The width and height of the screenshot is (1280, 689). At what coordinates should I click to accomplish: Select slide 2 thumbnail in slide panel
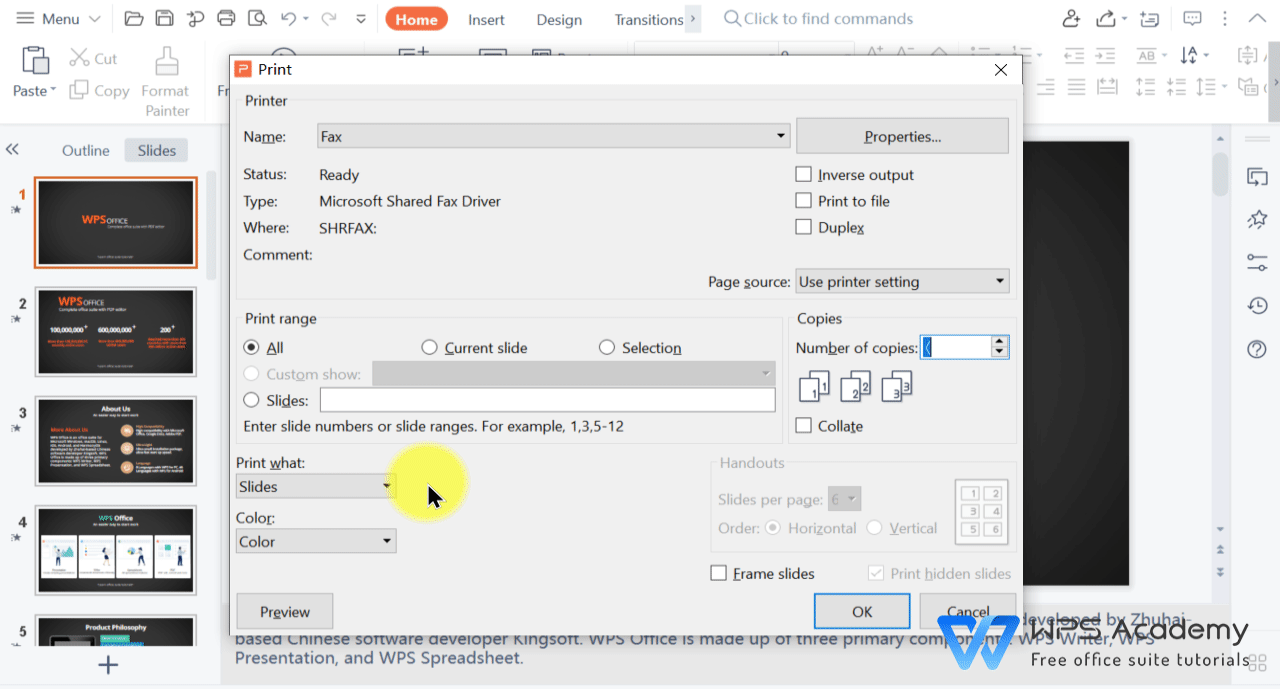click(116, 331)
